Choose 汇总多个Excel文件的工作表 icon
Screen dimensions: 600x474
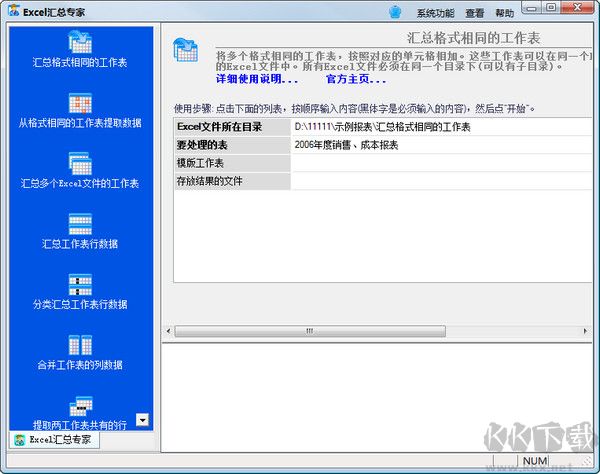[80, 163]
